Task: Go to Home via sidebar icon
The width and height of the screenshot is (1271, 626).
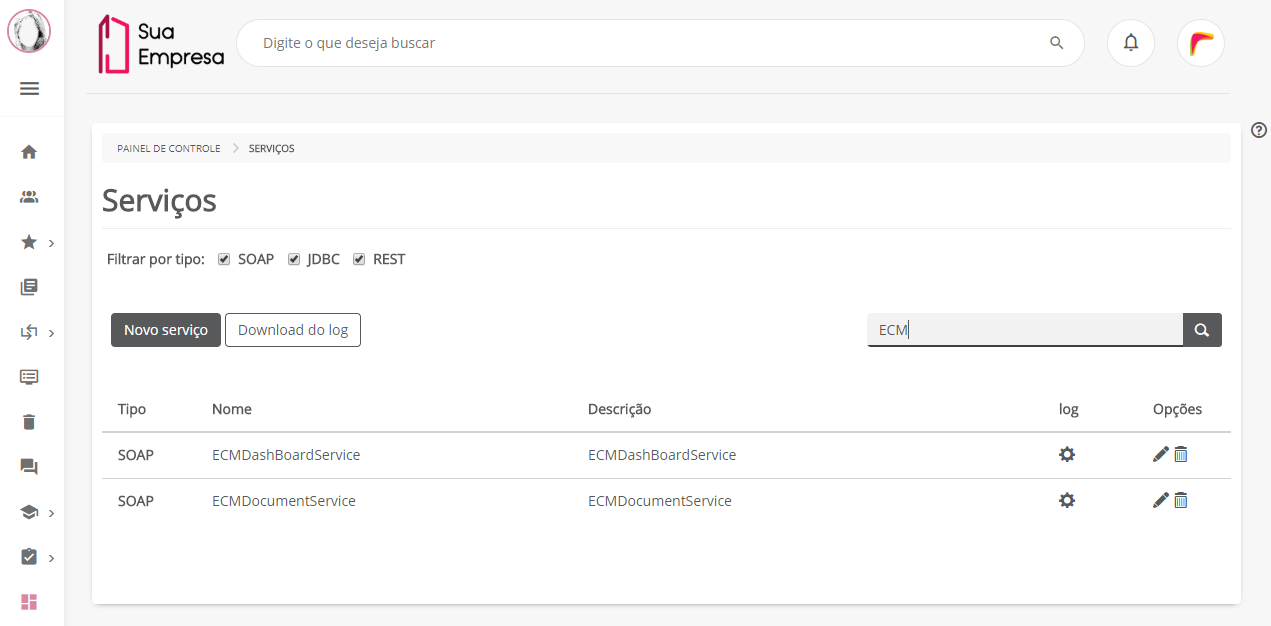Action: (x=29, y=152)
